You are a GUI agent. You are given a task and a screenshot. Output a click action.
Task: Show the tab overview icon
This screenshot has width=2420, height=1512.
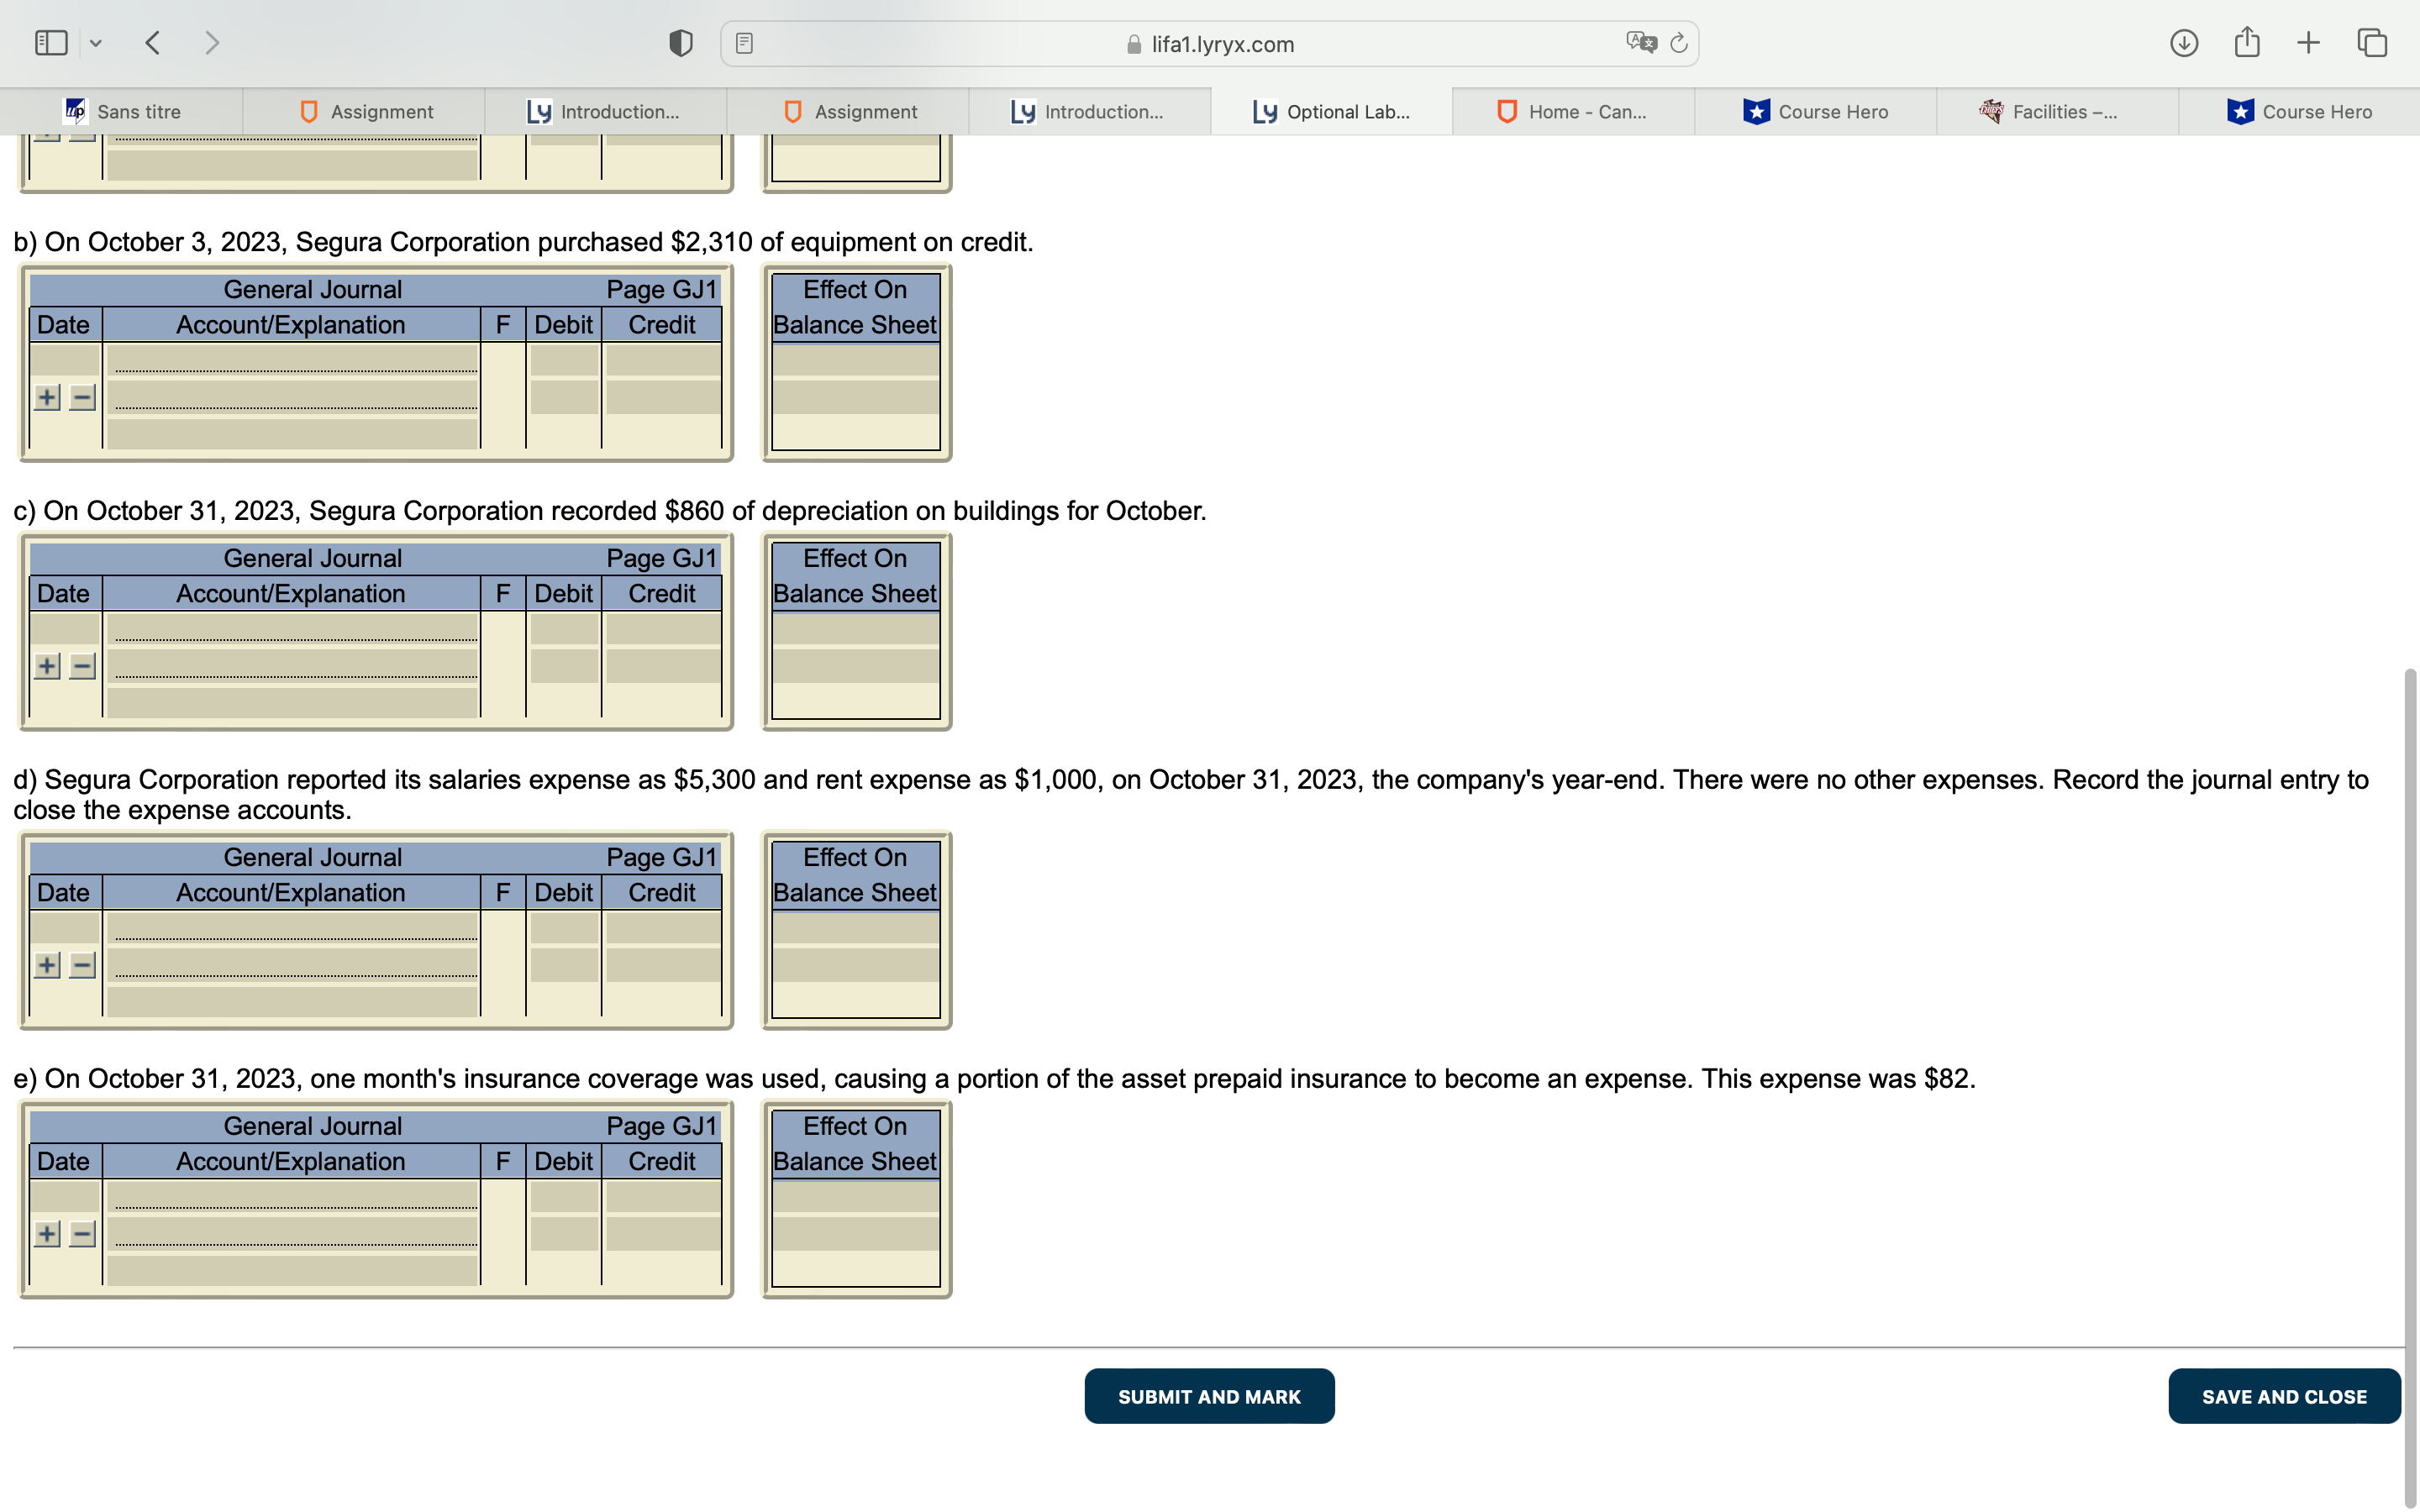tap(2371, 42)
